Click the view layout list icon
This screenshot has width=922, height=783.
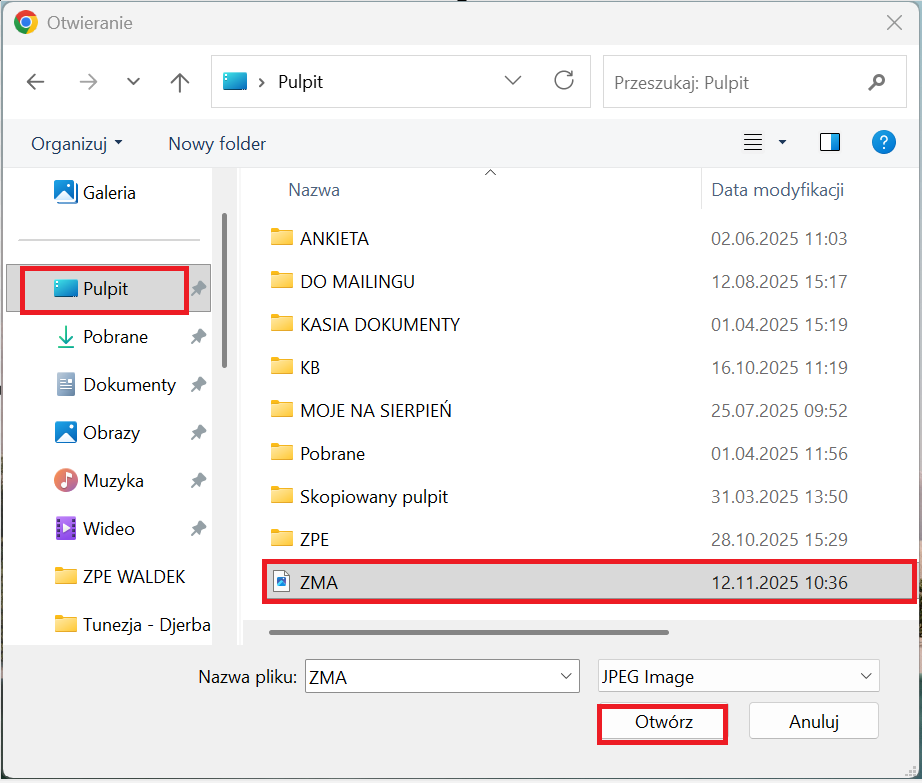point(753,143)
